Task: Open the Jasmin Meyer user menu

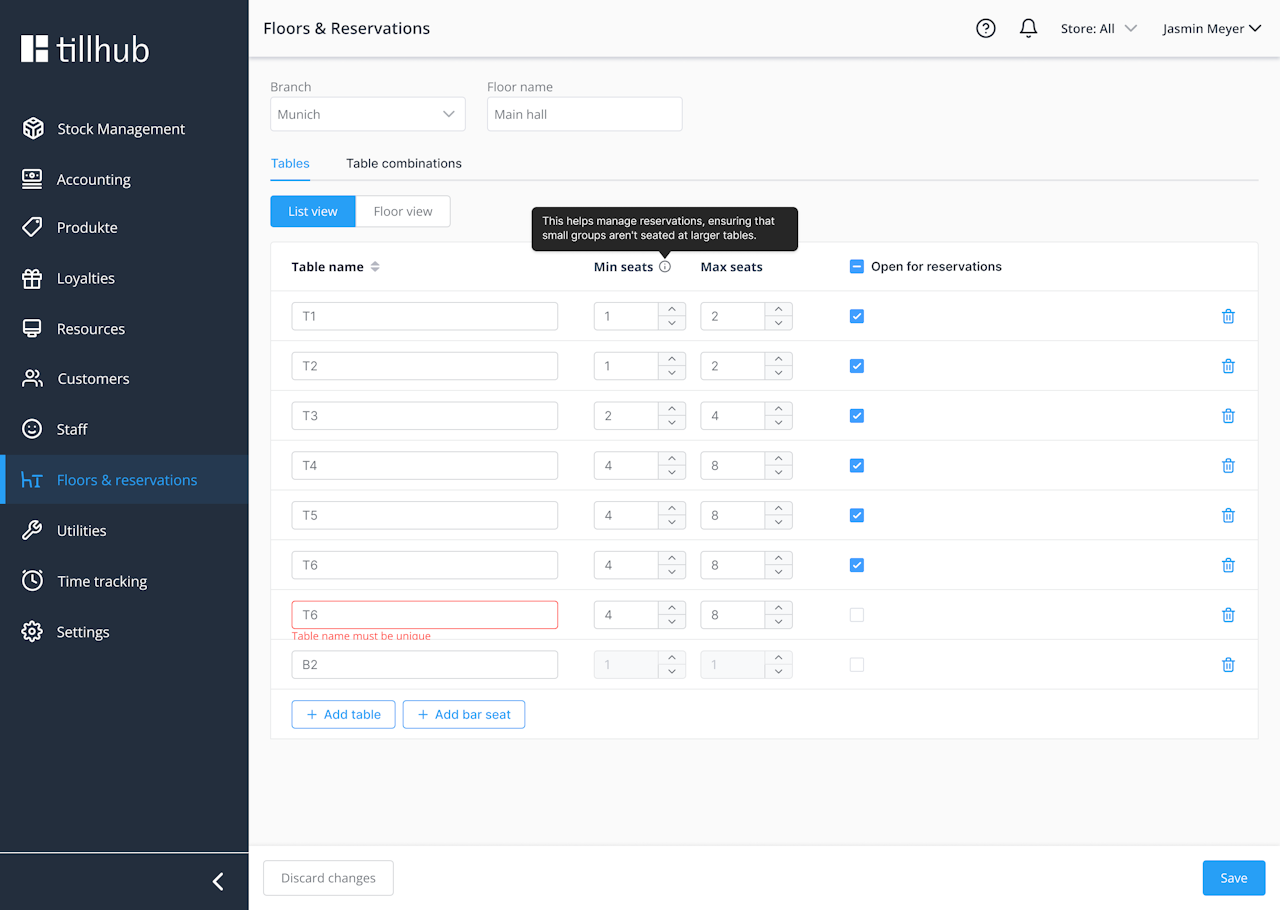Action: click(x=1211, y=29)
